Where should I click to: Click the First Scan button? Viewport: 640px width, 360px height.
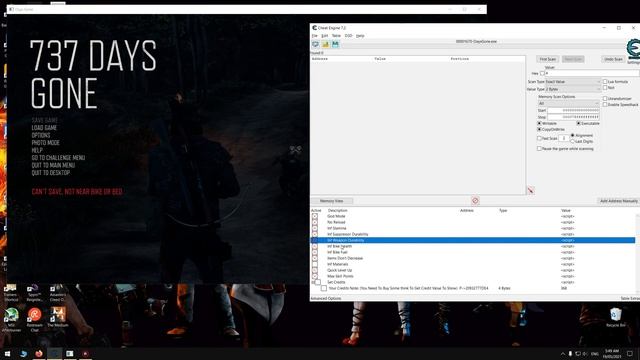(548, 60)
